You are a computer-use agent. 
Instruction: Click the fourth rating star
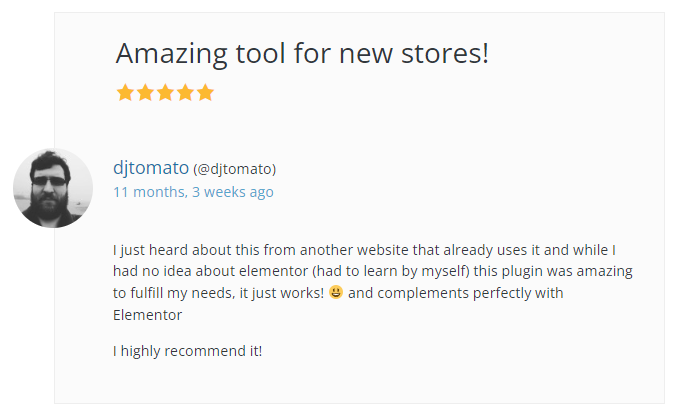click(185, 93)
